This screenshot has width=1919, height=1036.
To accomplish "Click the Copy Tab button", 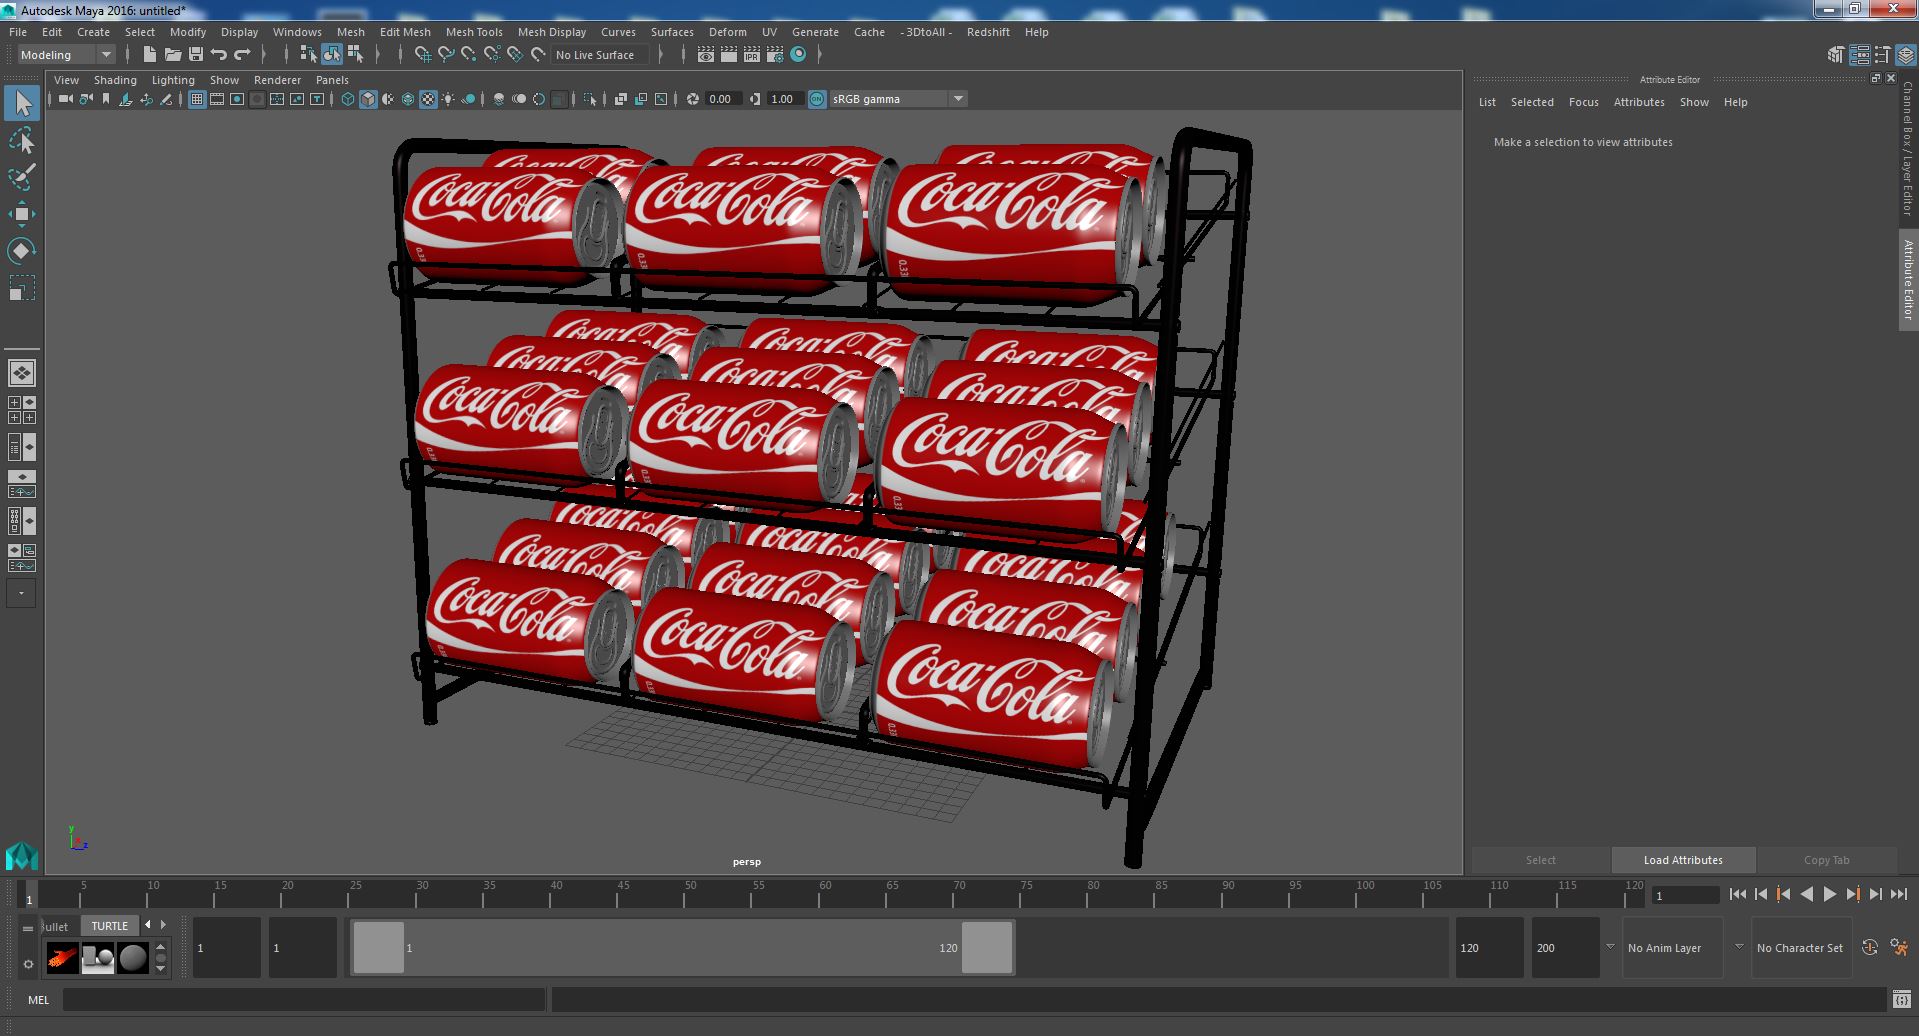I will click(x=1826, y=860).
